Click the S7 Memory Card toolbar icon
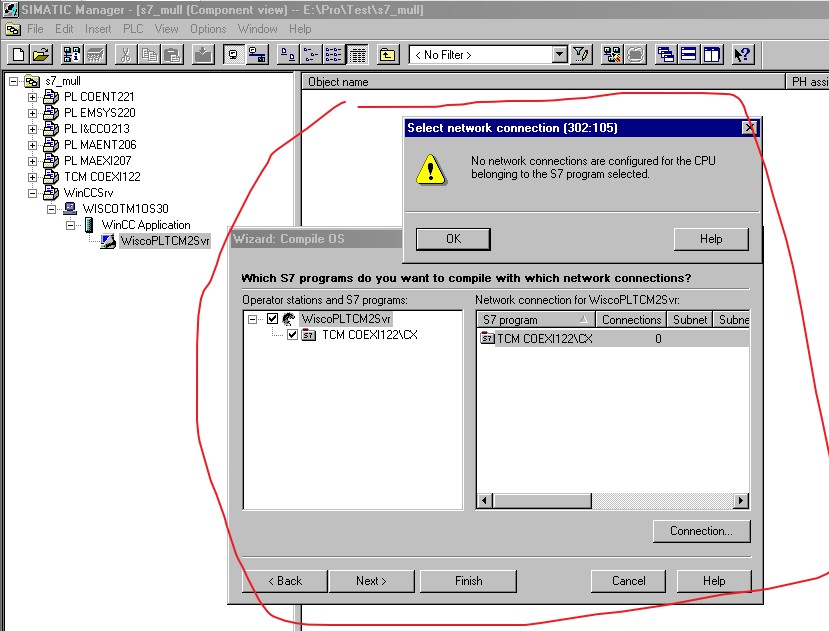829x631 pixels. point(96,54)
